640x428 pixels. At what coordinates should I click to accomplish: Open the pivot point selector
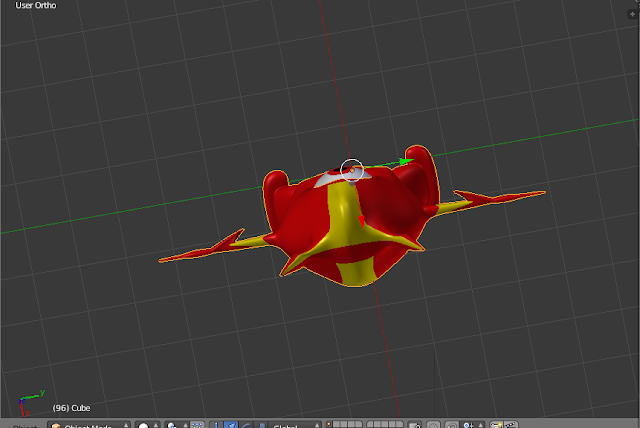pyautogui.click(x=177, y=426)
